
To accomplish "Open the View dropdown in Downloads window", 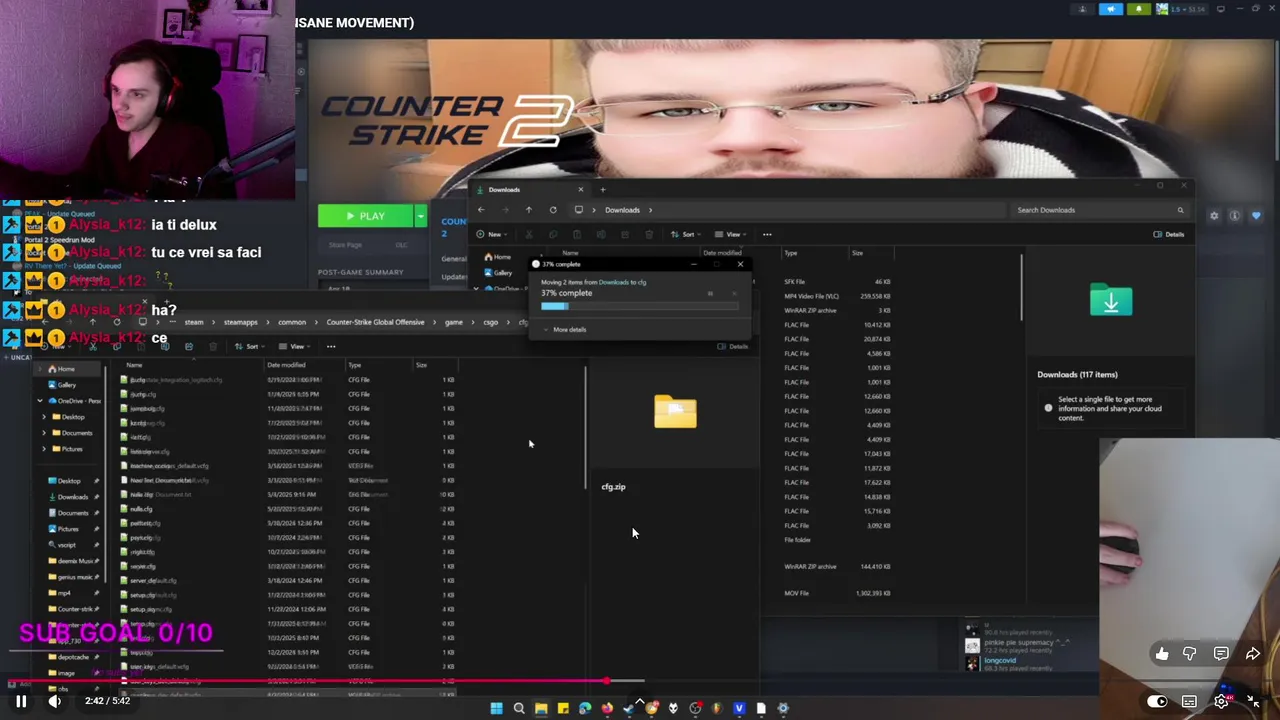I will (x=733, y=234).
